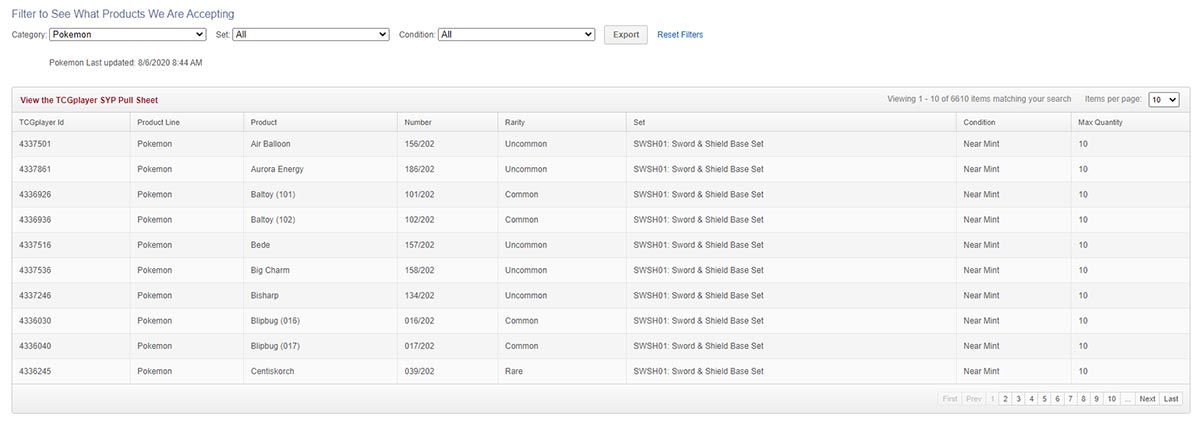Click card number 039/202

tap(419, 371)
